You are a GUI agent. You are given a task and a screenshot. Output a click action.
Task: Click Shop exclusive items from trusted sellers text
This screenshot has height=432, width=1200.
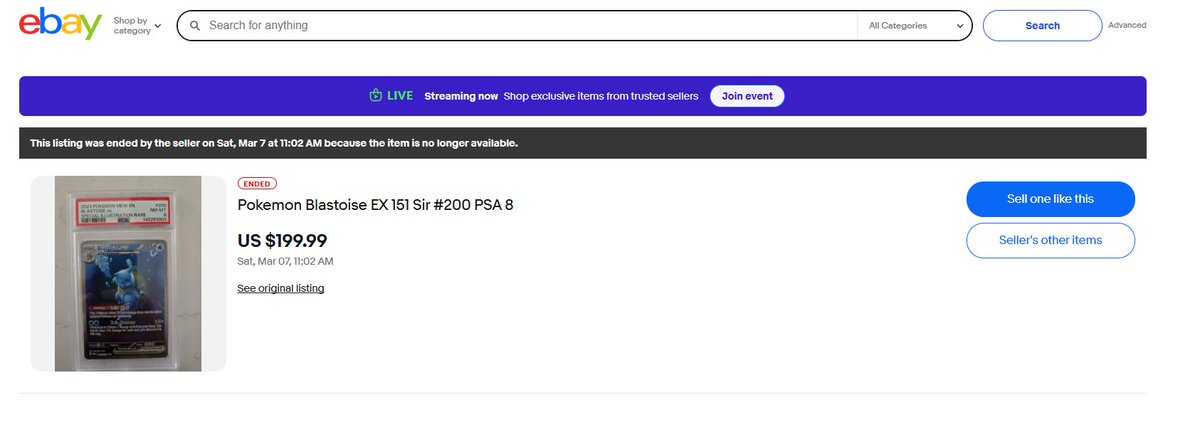pos(601,96)
